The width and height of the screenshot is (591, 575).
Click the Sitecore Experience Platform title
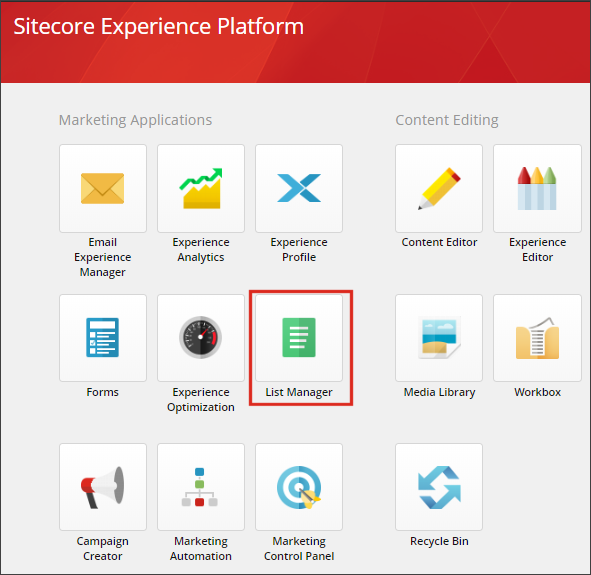tap(159, 26)
